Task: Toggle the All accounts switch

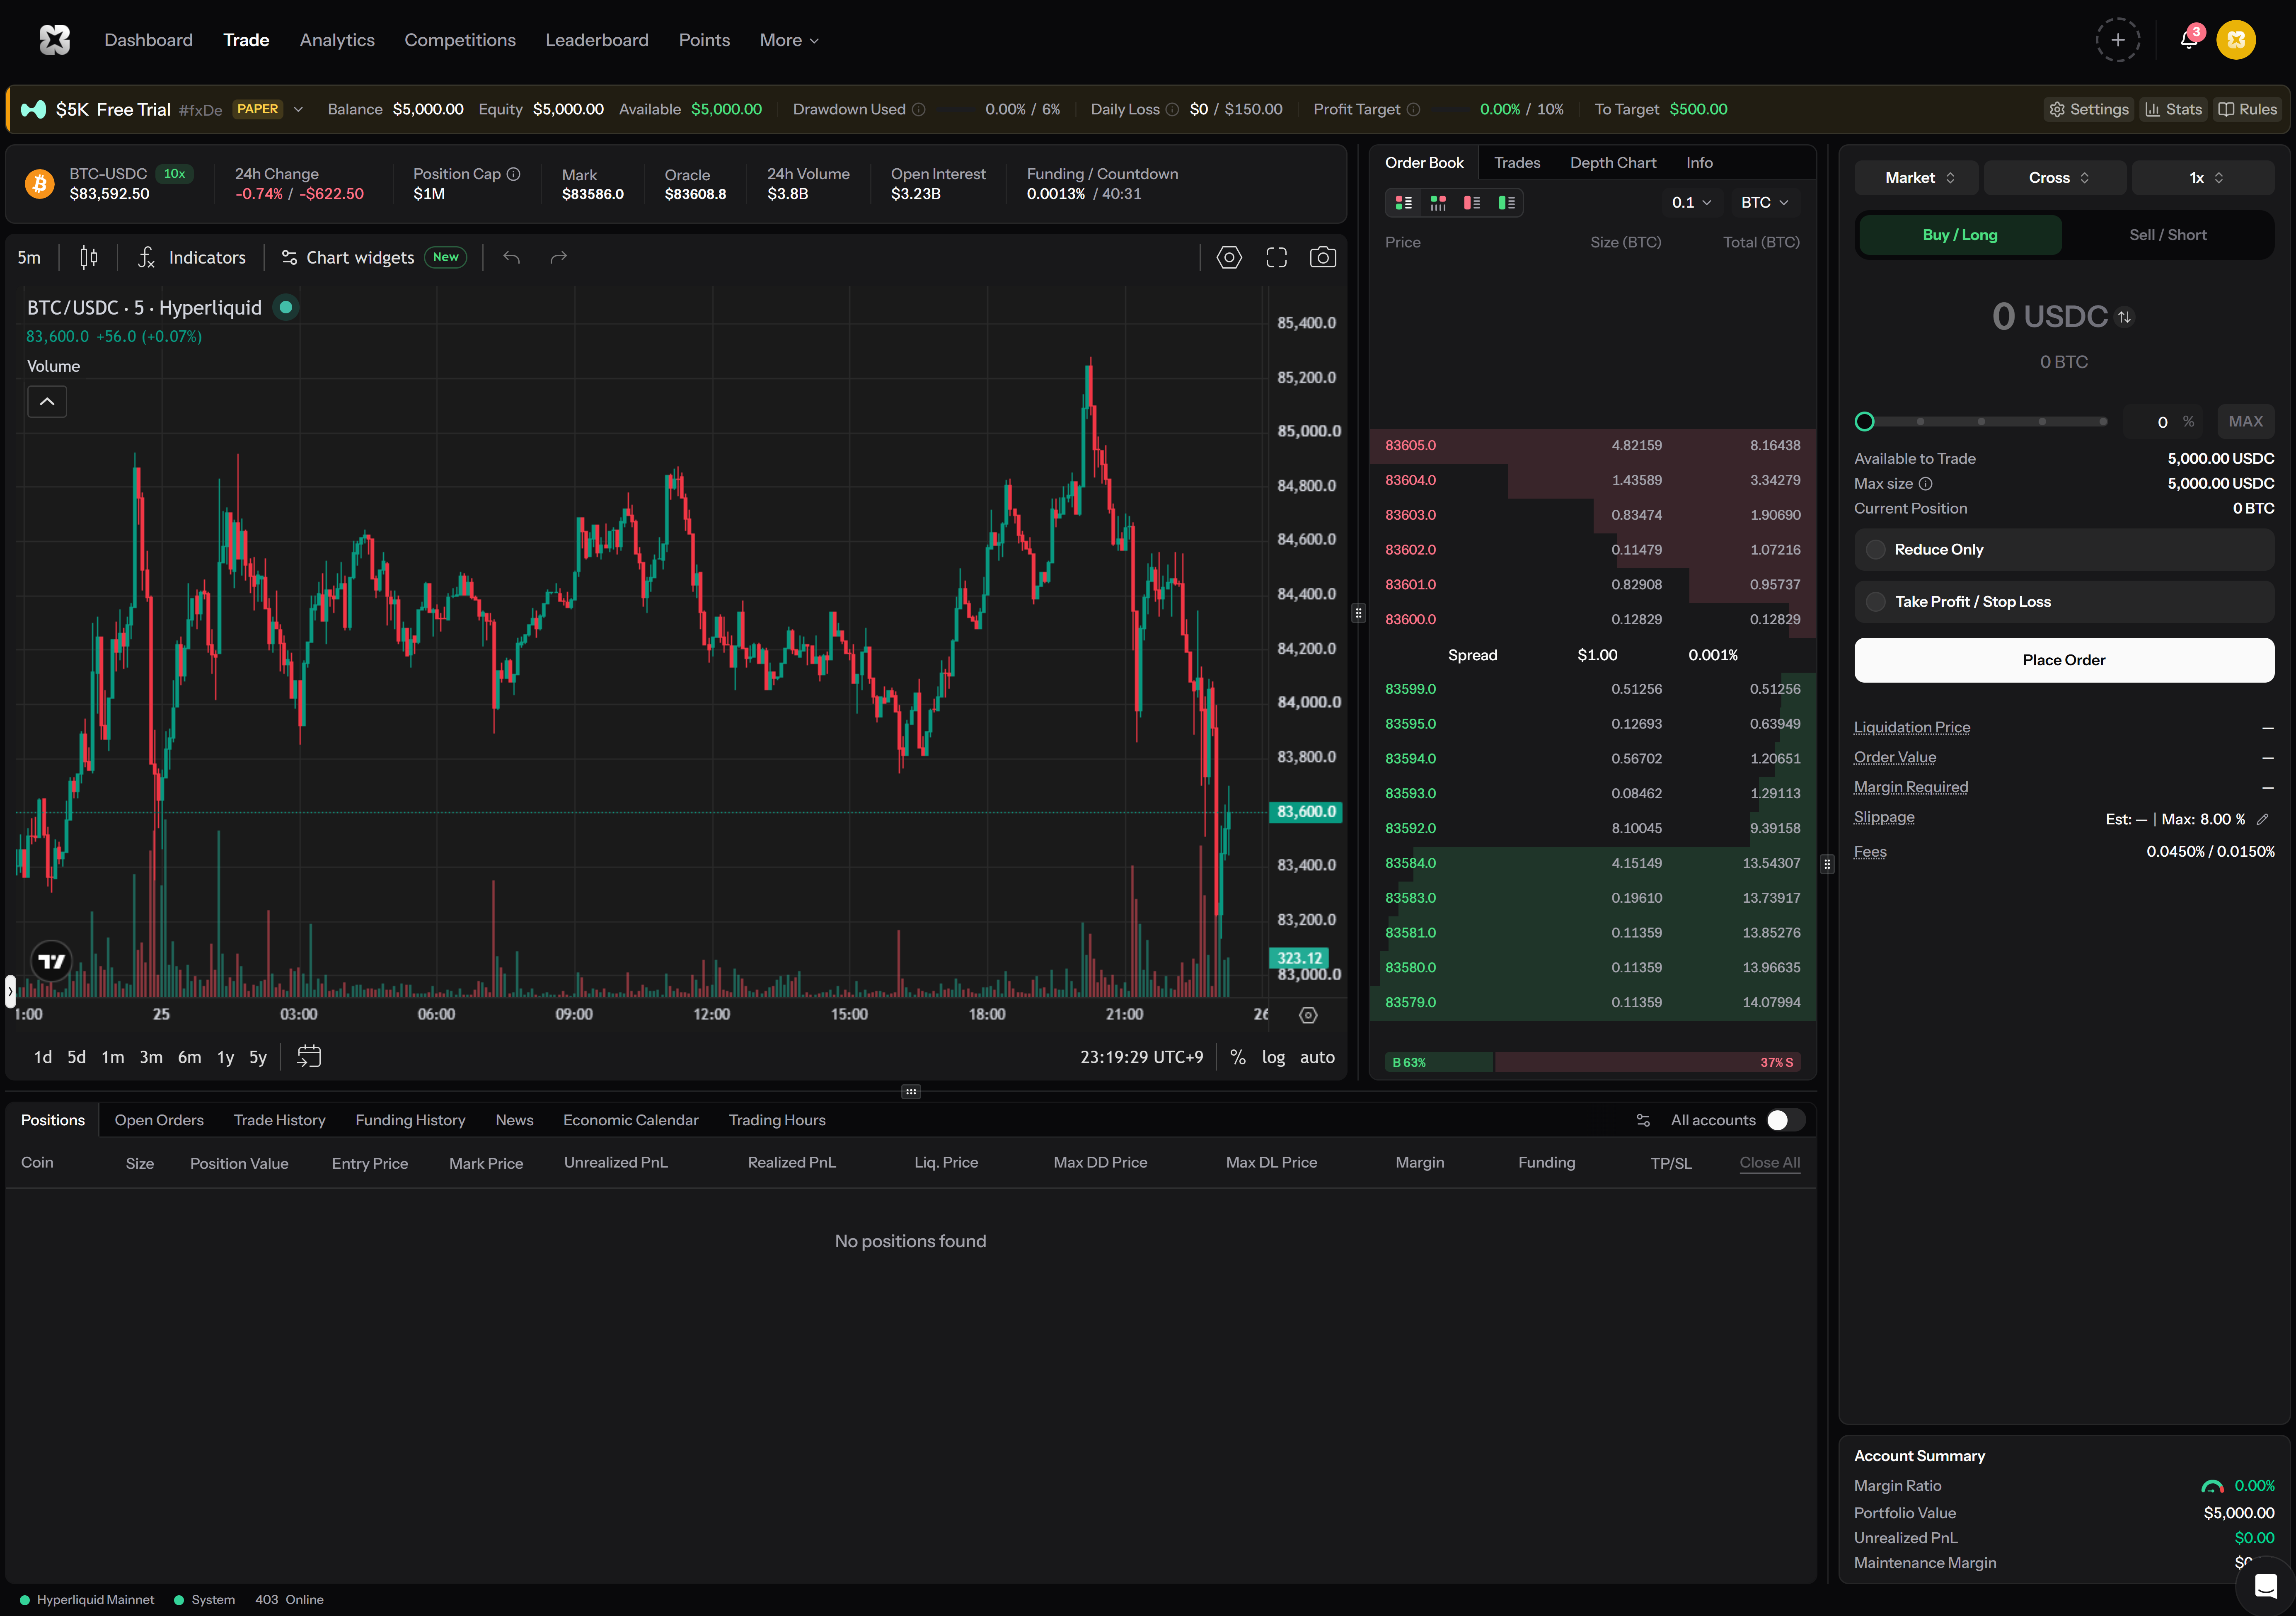Action: (x=1785, y=1120)
